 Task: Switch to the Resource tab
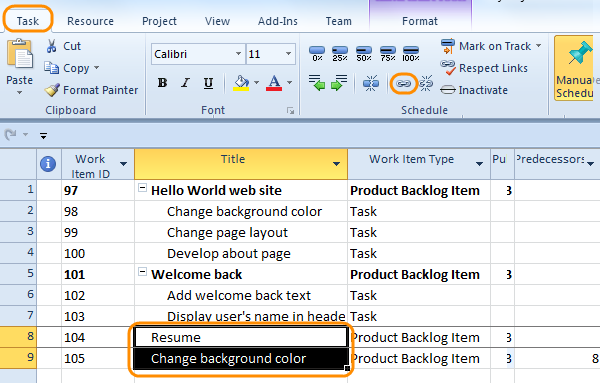click(90, 21)
